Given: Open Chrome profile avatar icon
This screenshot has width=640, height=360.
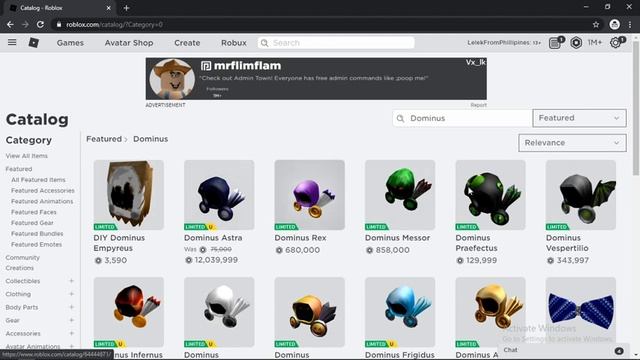Looking at the screenshot, I should coord(614,24).
